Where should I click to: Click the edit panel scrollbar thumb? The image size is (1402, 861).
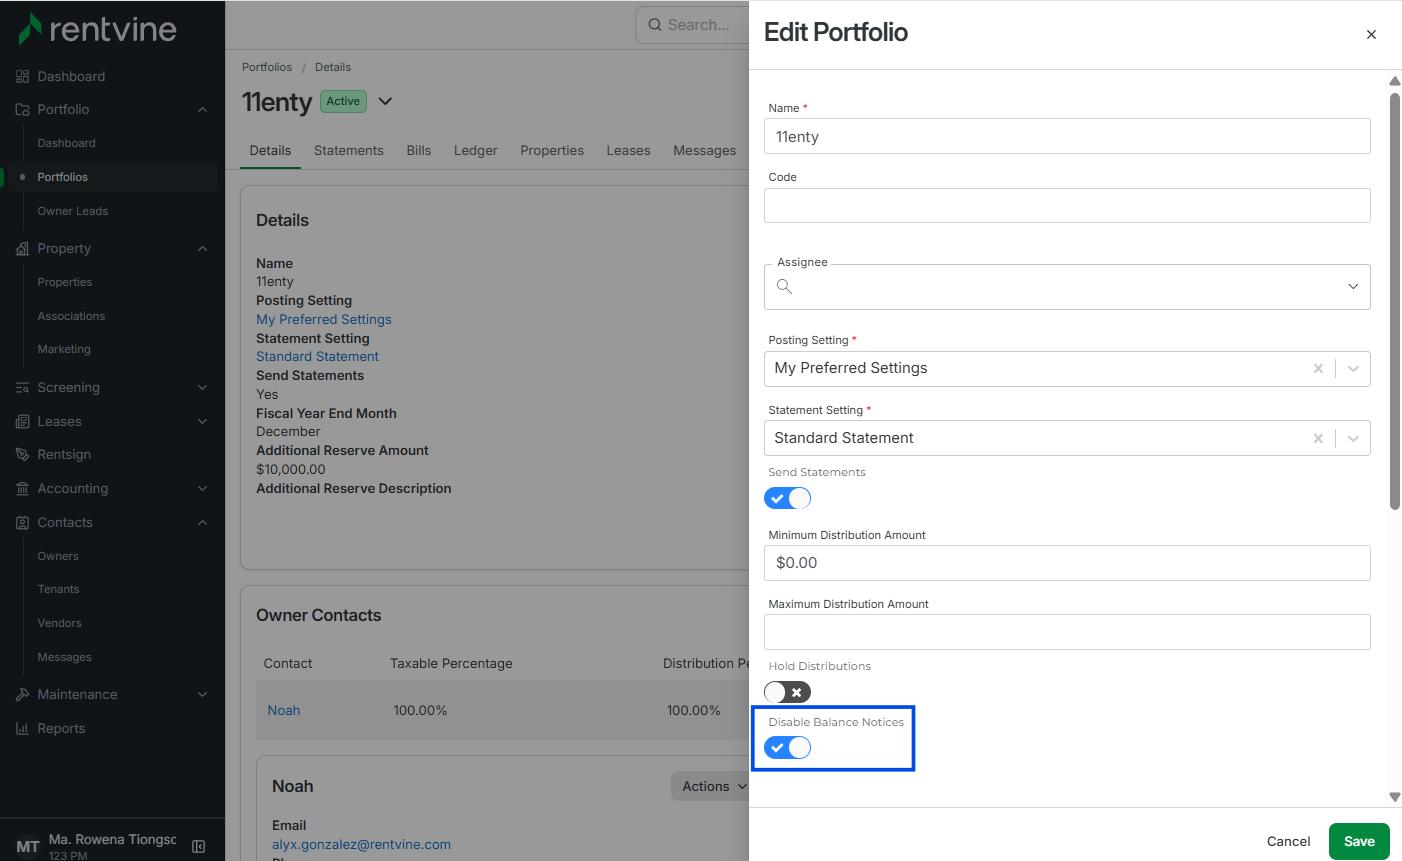click(x=1394, y=301)
